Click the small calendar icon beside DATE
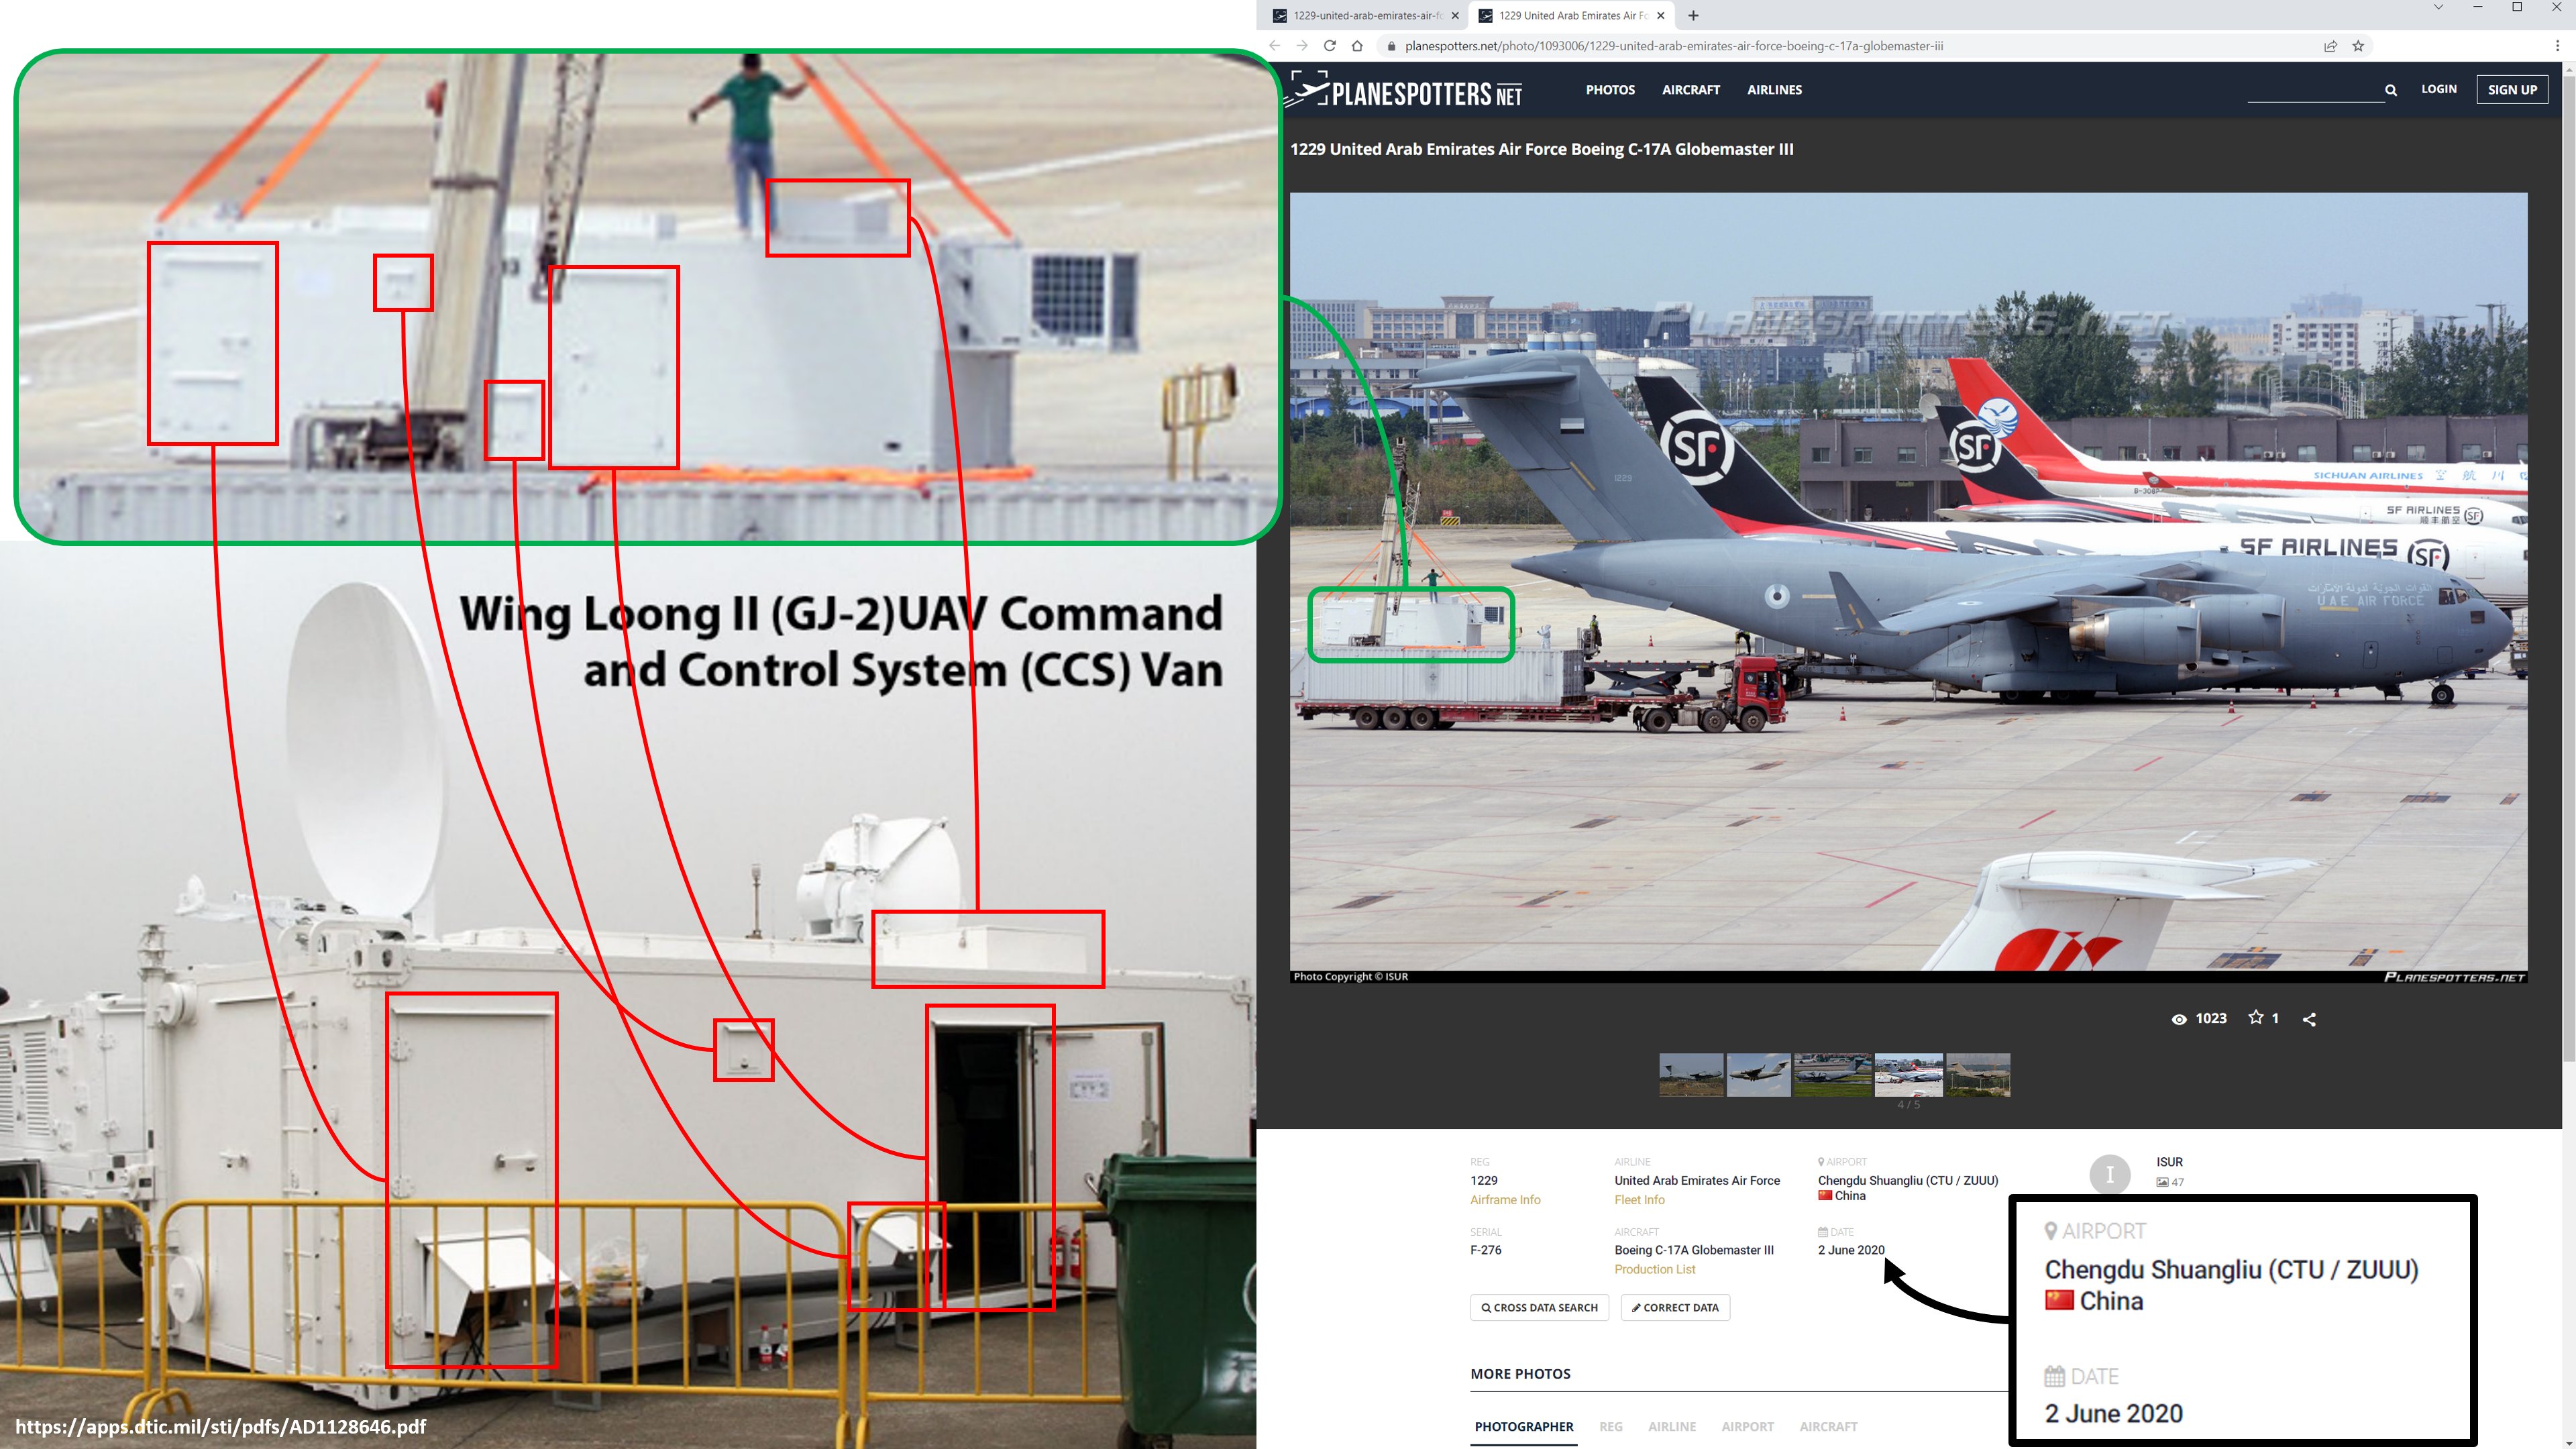The height and width of the screenshot is (1449, 2576). point(1823,1232)
